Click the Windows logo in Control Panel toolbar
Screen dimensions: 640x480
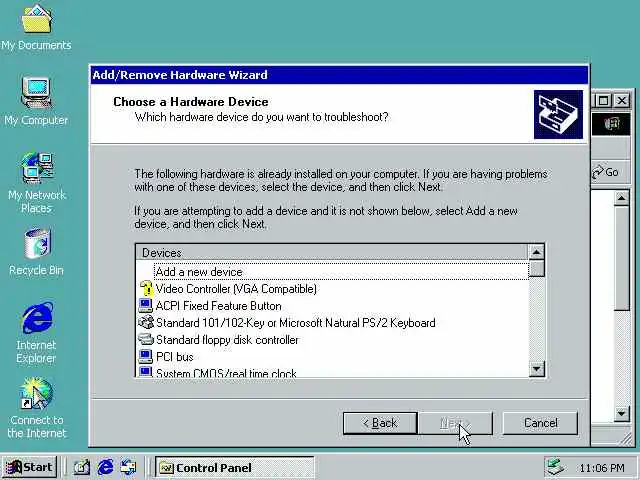(x=611, y=124)
